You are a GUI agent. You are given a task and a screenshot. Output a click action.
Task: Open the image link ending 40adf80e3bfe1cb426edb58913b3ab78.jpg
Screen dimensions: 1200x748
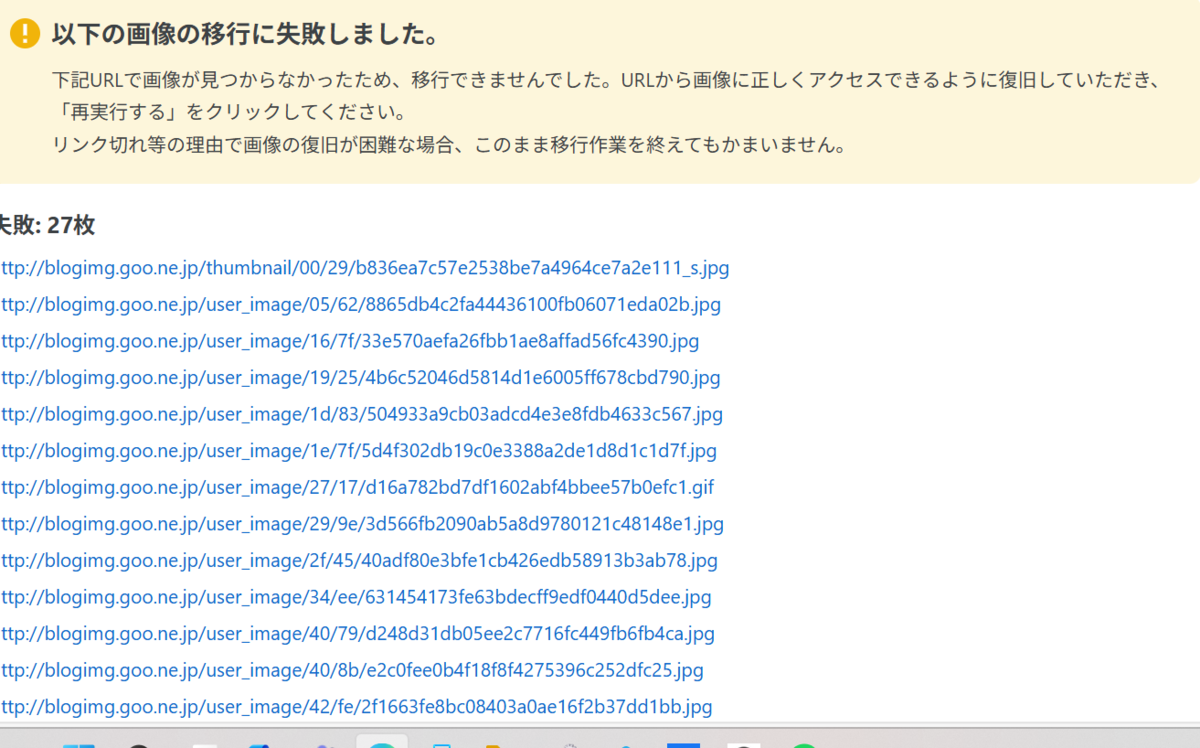359,560
